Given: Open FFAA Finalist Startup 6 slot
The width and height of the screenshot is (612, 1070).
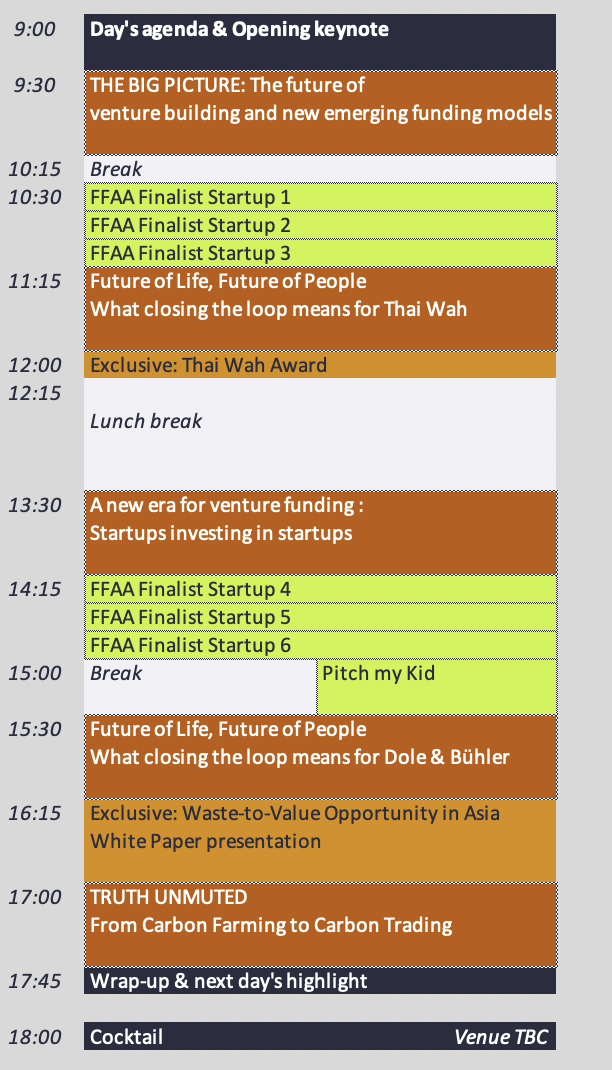Looking at the screenshot, I should click(319, 645).
